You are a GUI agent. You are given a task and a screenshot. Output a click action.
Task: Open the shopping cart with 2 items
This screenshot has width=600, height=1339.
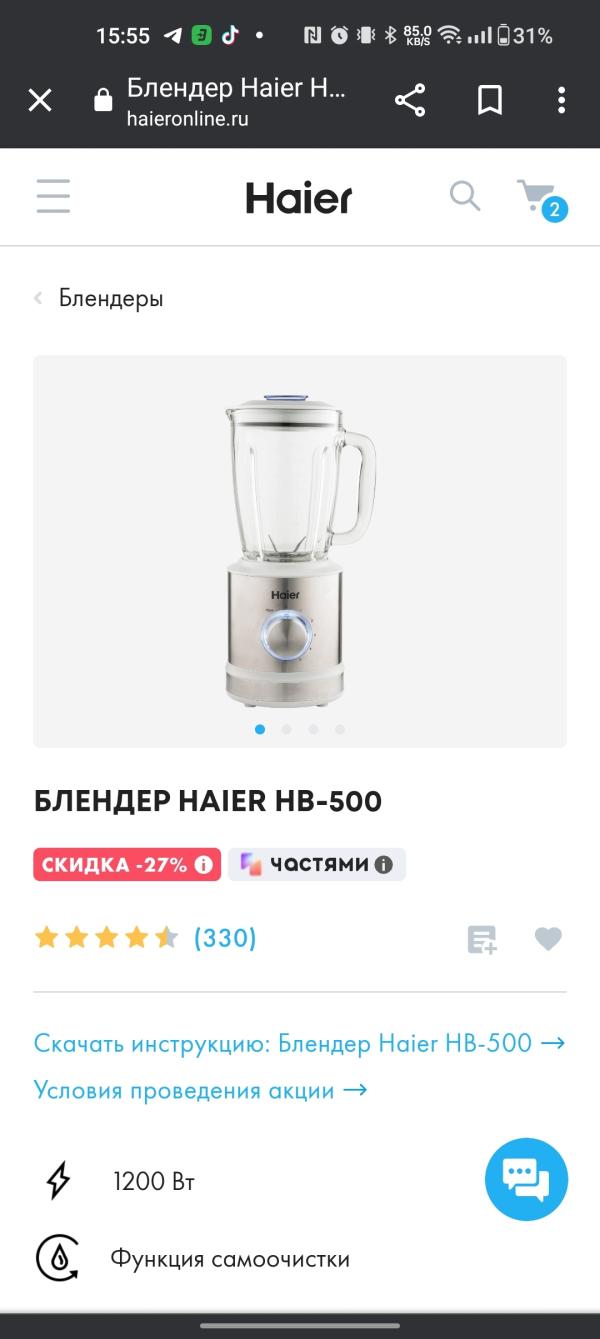click(541, 199)
